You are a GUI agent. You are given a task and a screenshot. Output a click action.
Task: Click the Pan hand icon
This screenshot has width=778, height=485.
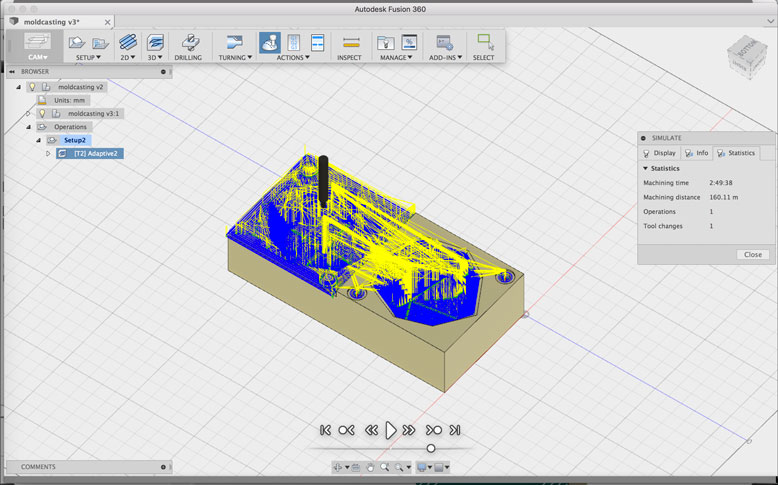(x=370, y=467)
